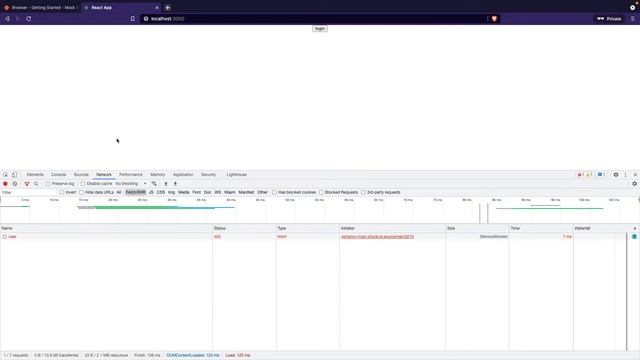Select the CSS request type filter
This screenshot has height=360, width=640.
point(161,192)
